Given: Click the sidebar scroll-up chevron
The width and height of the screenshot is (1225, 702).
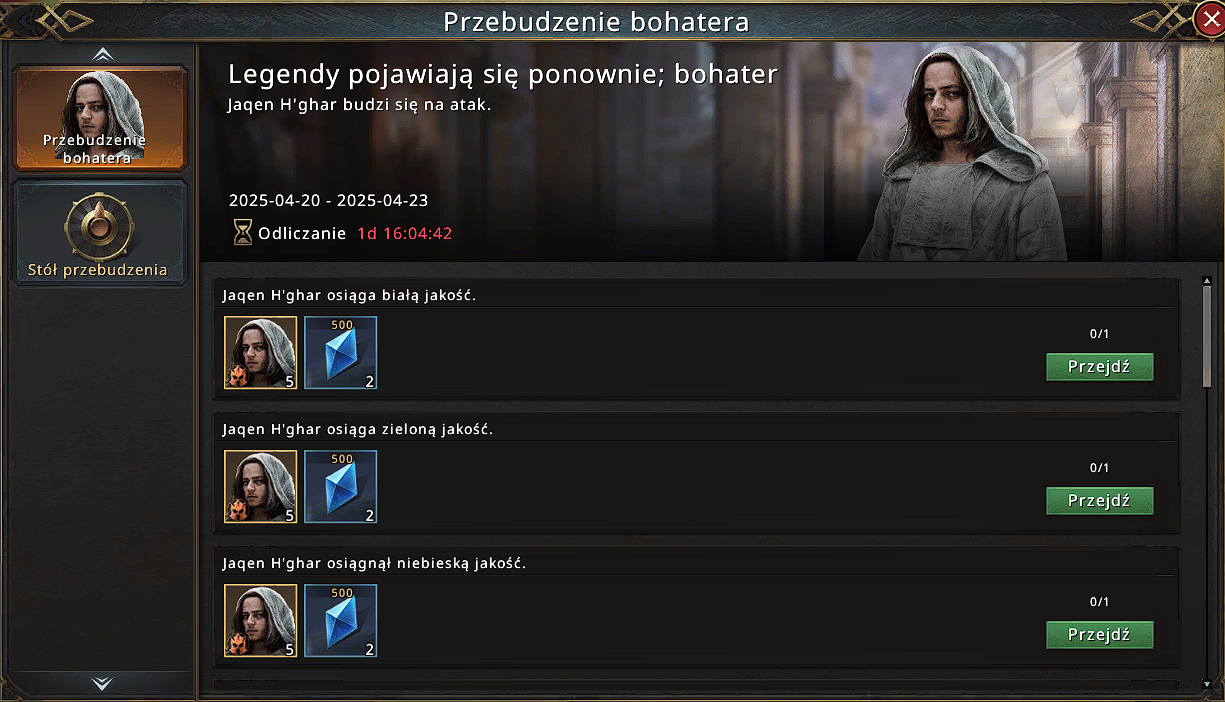Looking at the screenshot, I should point(102,54).
